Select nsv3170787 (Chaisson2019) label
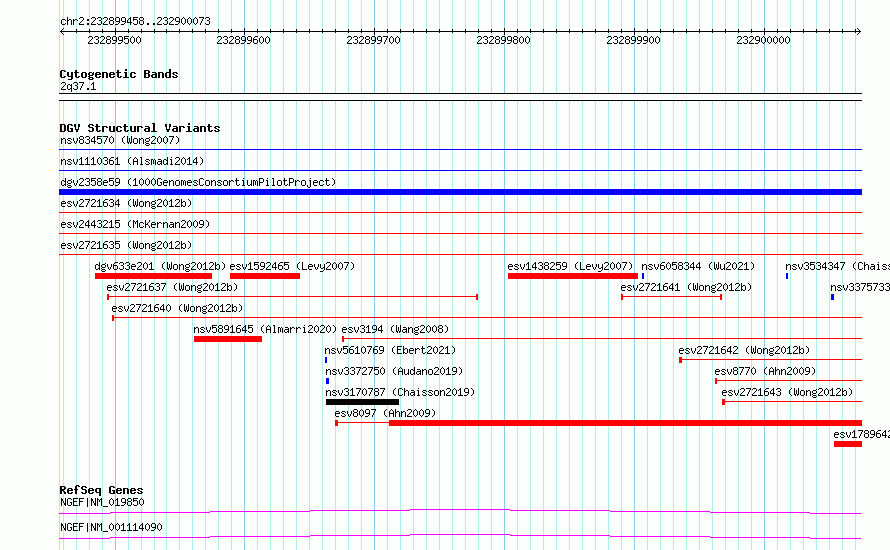Screen dimensions: 890x550 click(x=400, y=392)
